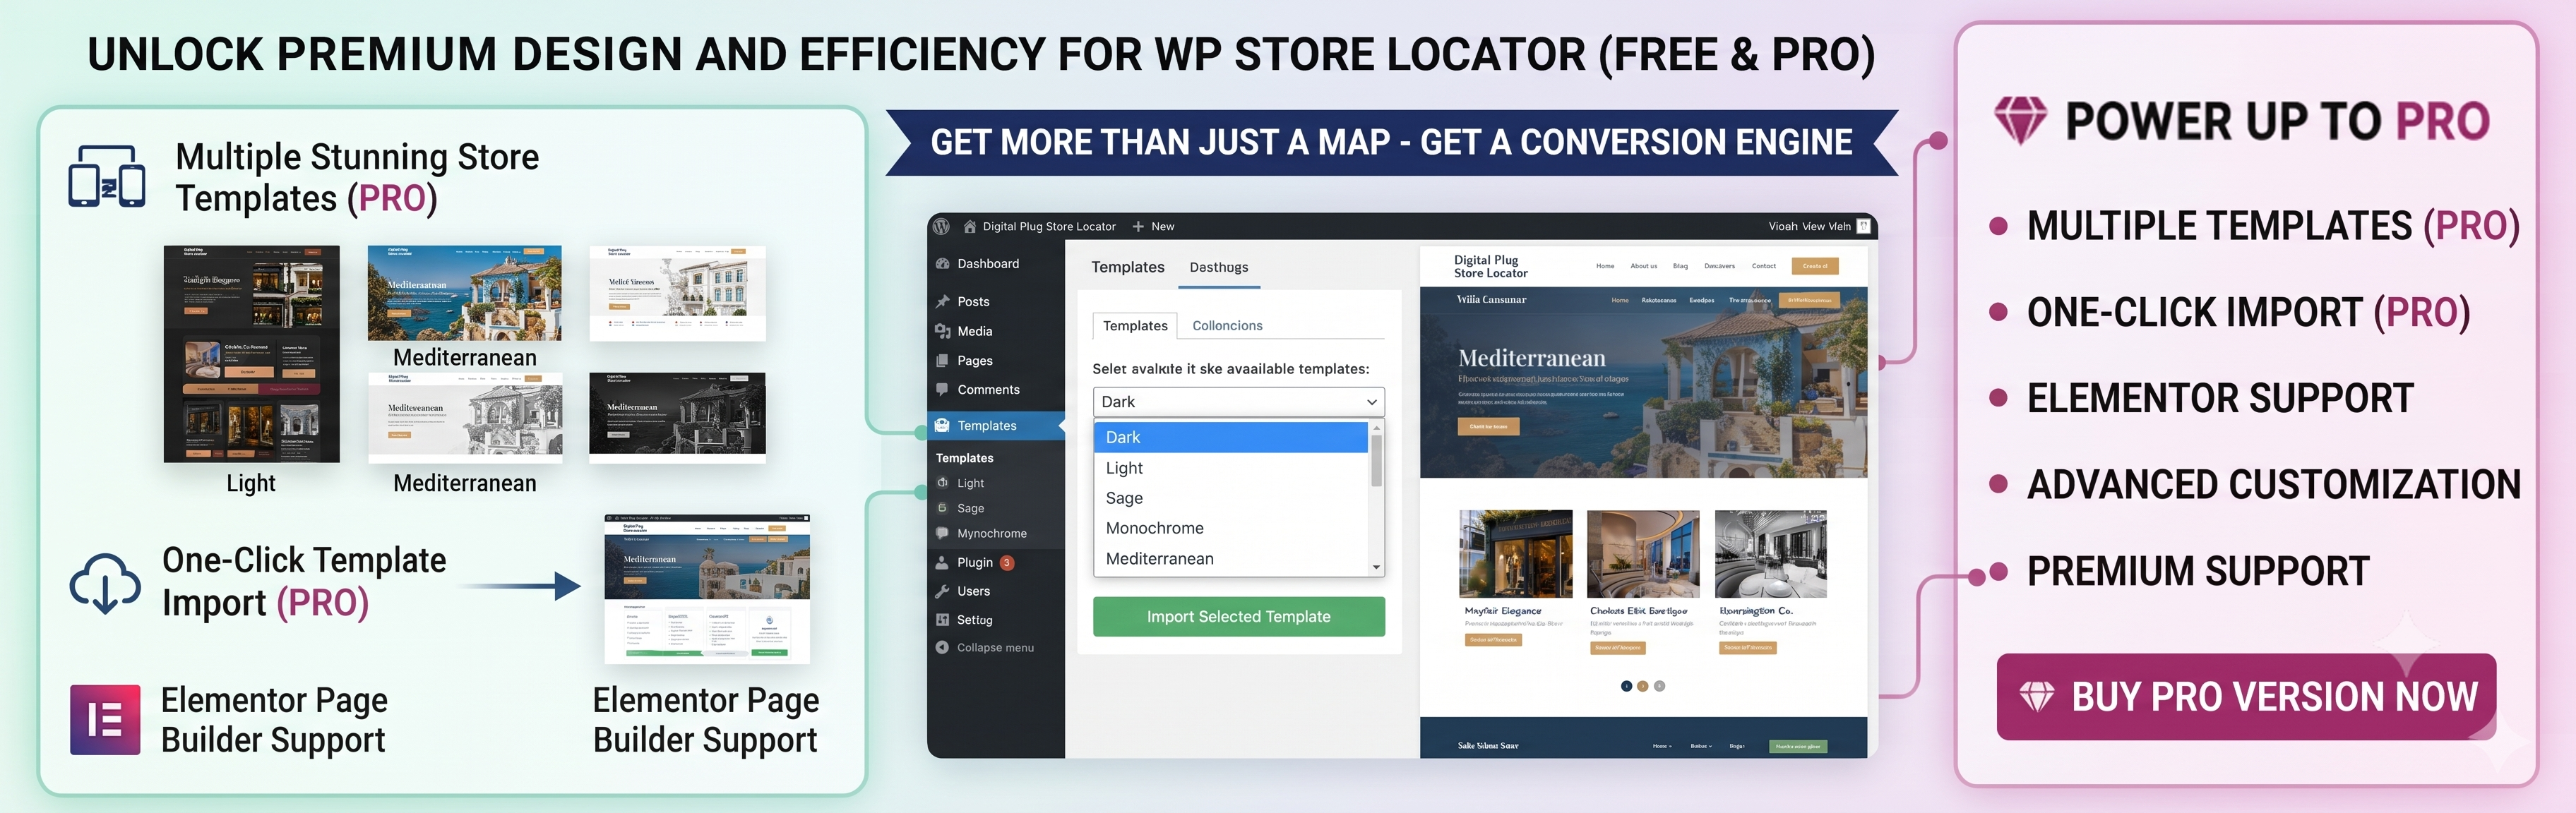Screen dimensions: 2576x813
Task: Choose Sage from the template option list
Action: [1231, 498]
